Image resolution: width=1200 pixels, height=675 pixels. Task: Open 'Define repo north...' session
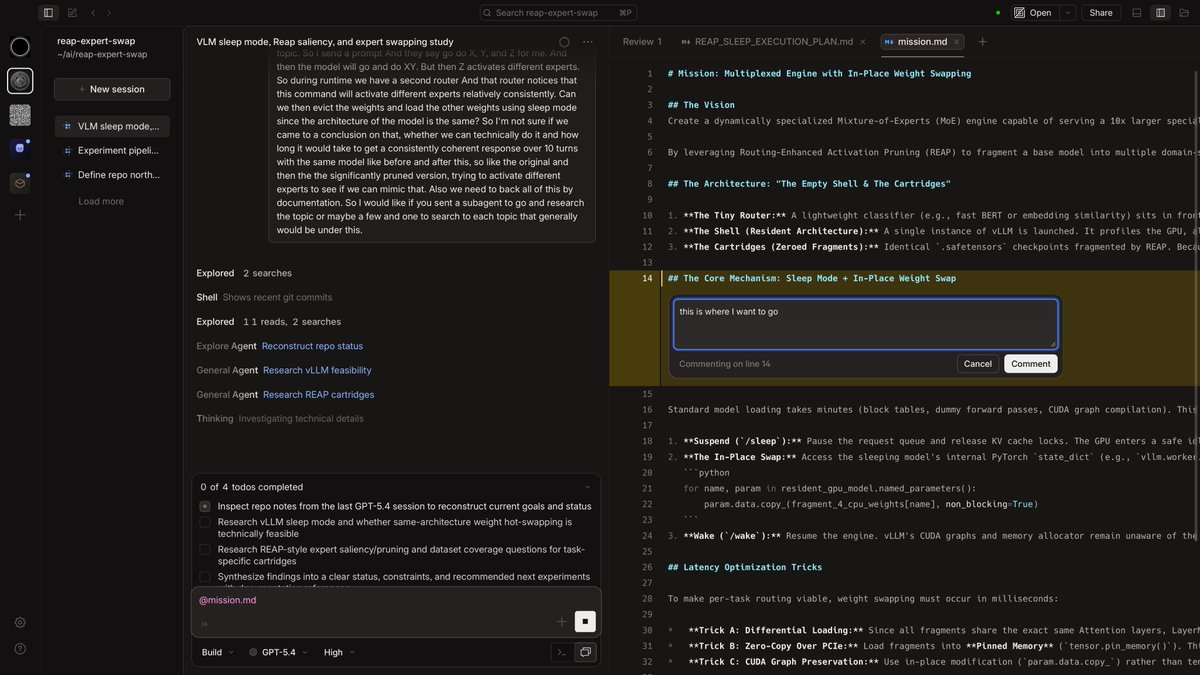[x=112, y=175]
